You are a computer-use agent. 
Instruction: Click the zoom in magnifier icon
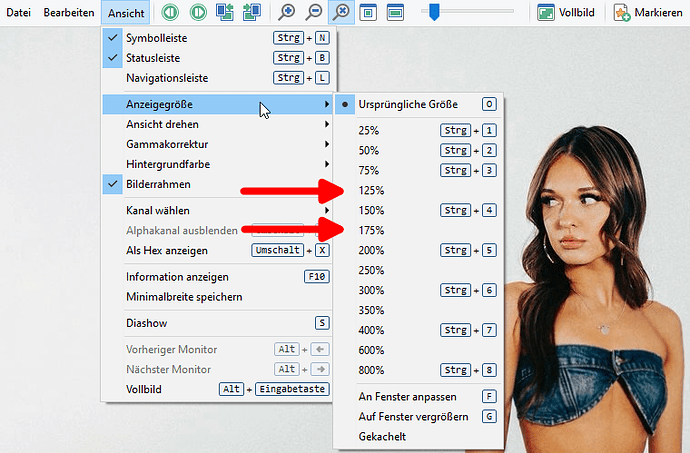(286, 12)
